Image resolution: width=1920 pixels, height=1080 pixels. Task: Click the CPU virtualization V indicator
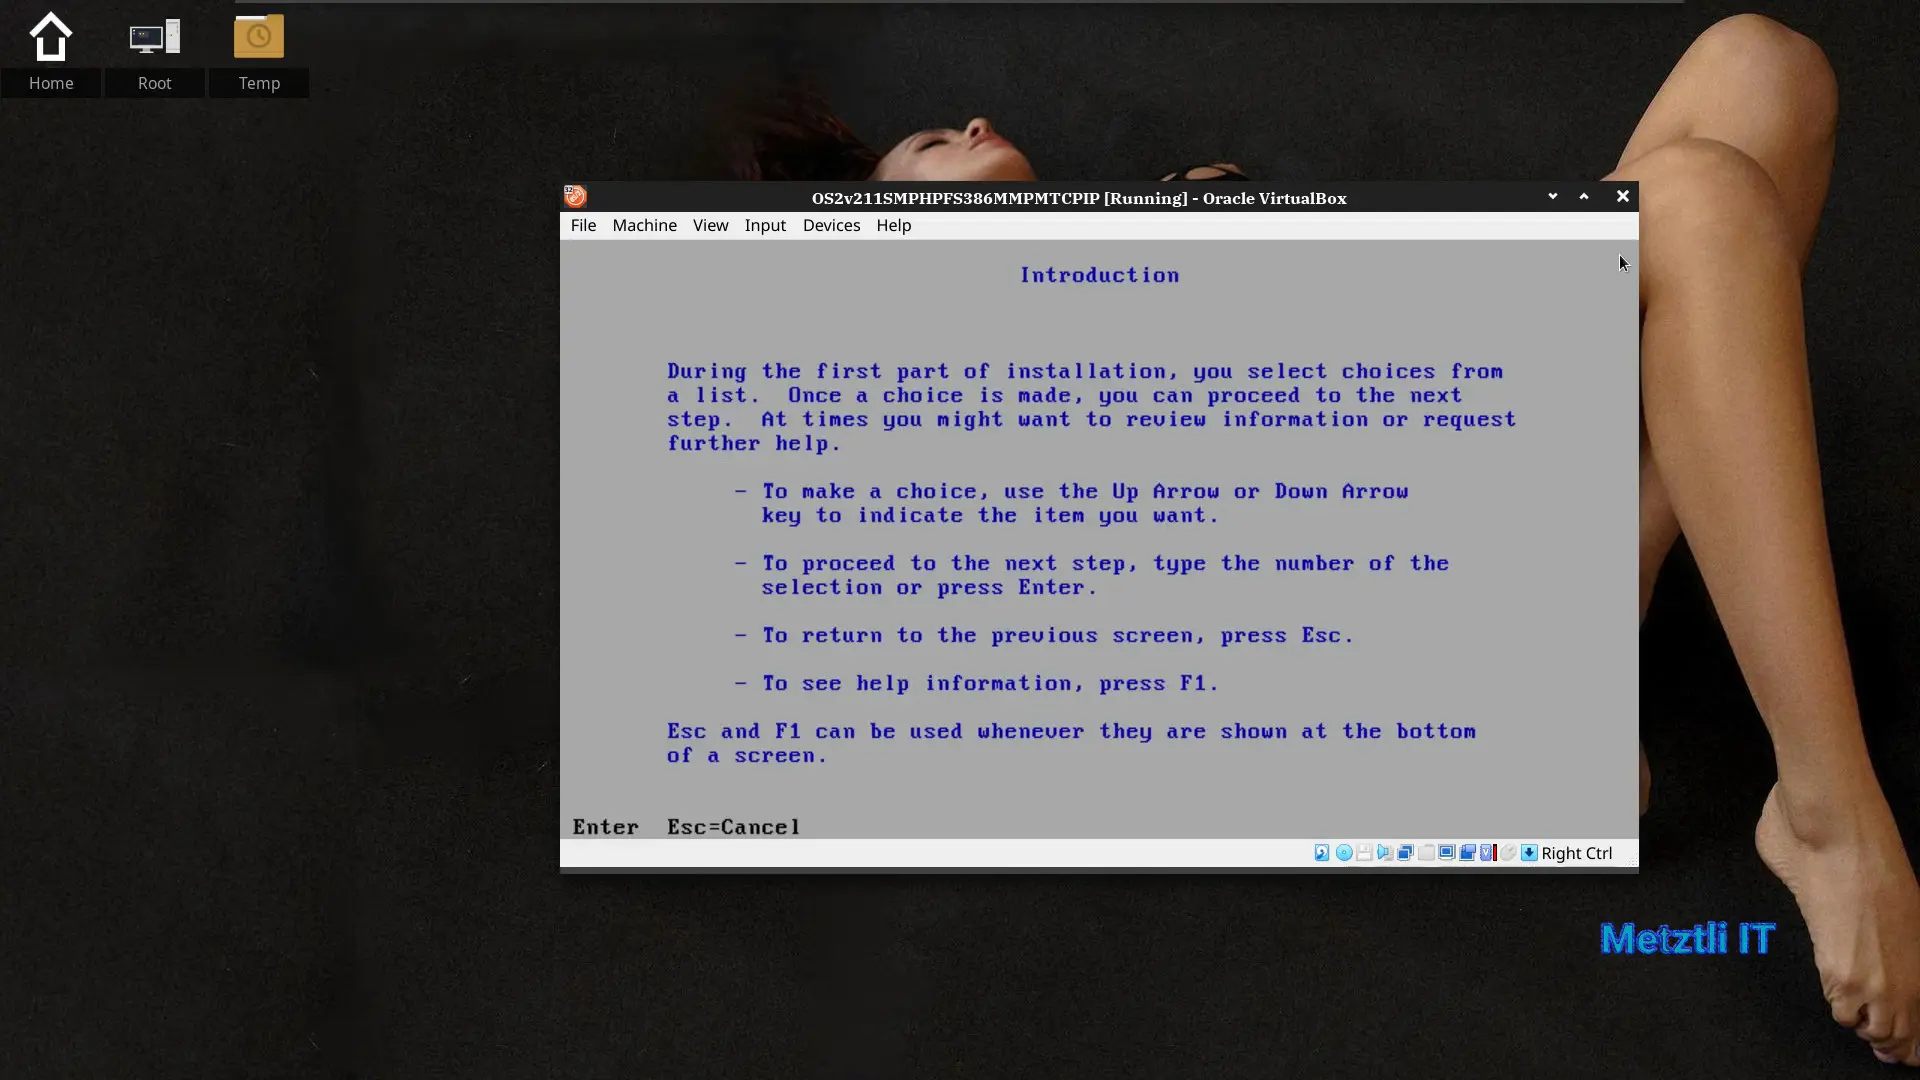(1487, 853)
